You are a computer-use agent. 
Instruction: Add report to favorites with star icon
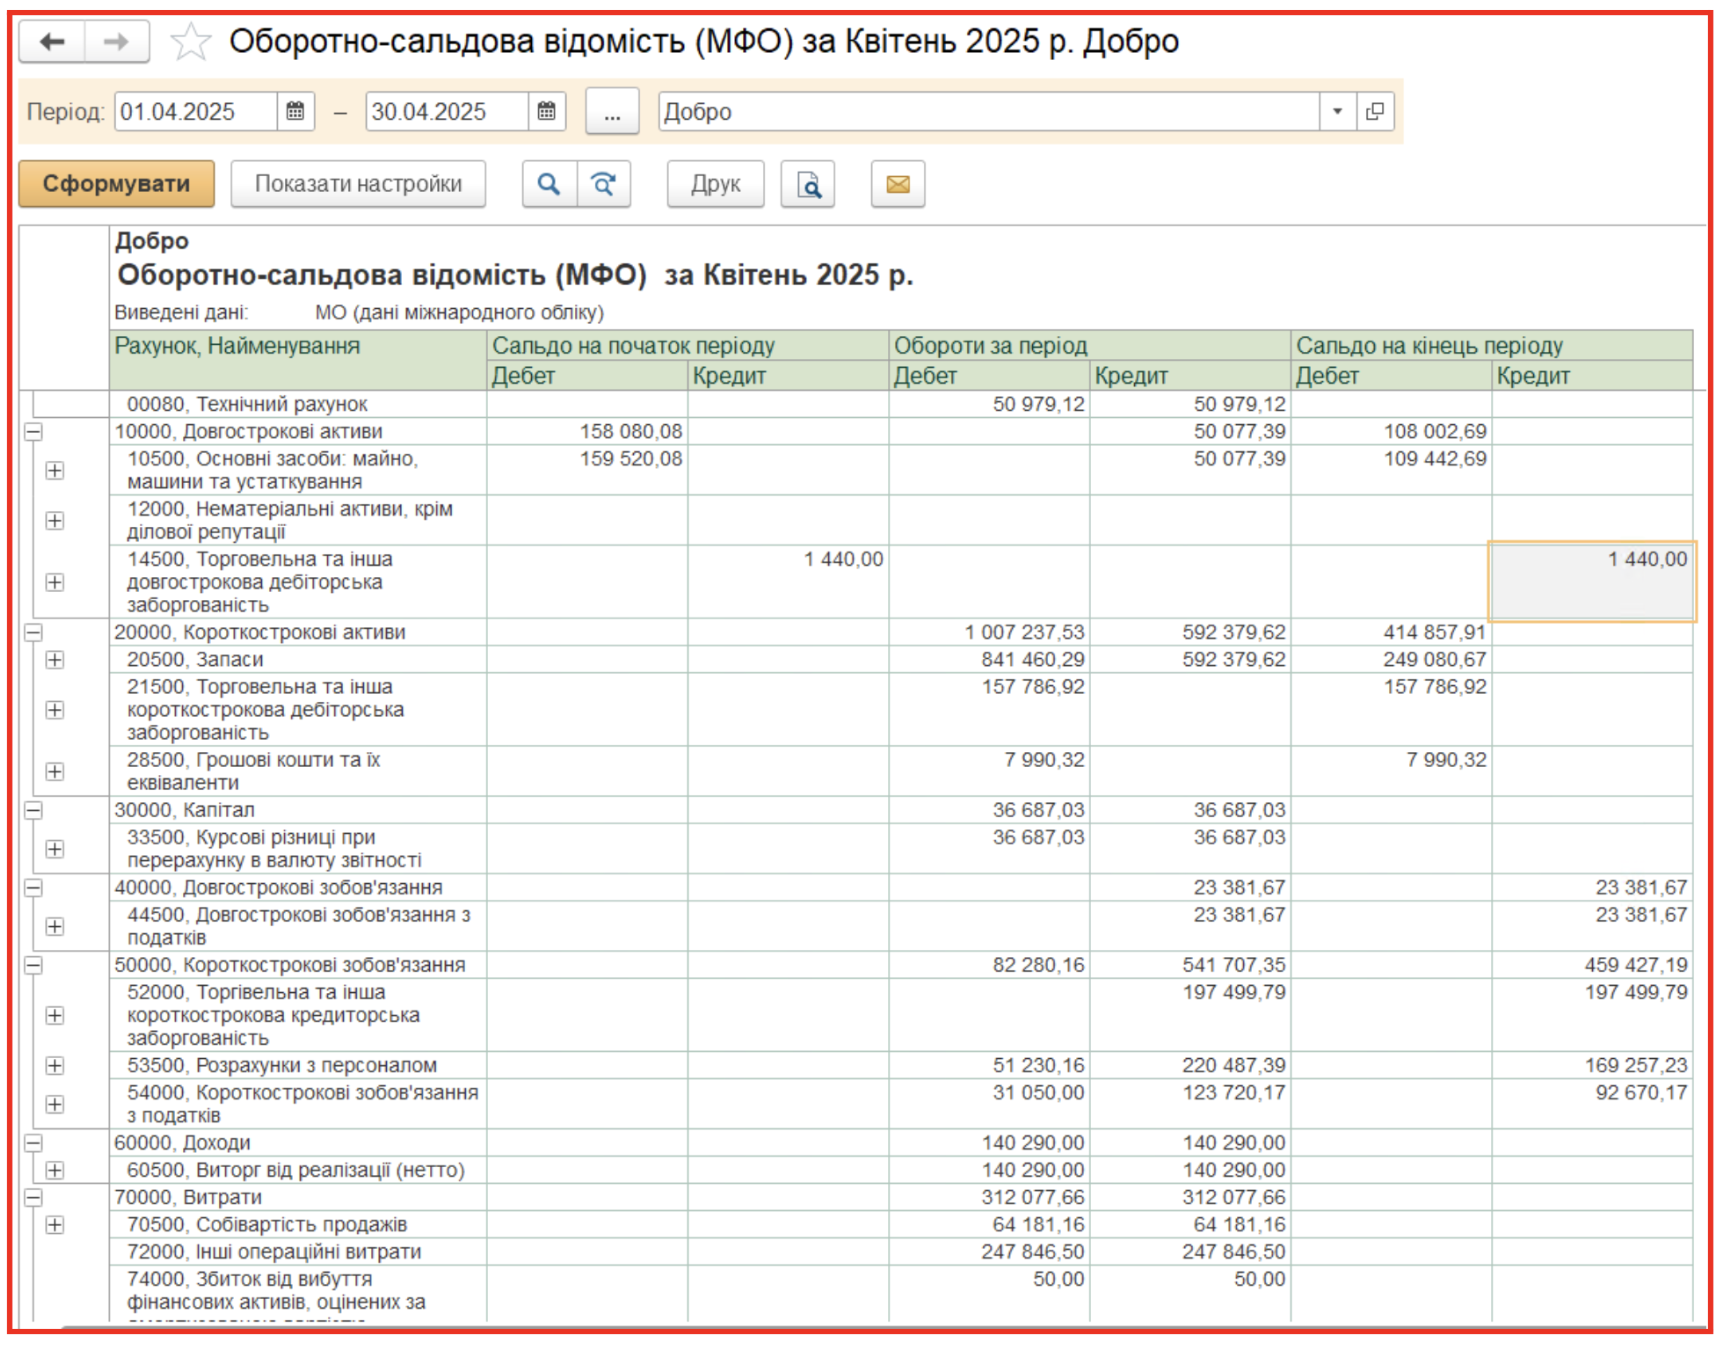190,42
